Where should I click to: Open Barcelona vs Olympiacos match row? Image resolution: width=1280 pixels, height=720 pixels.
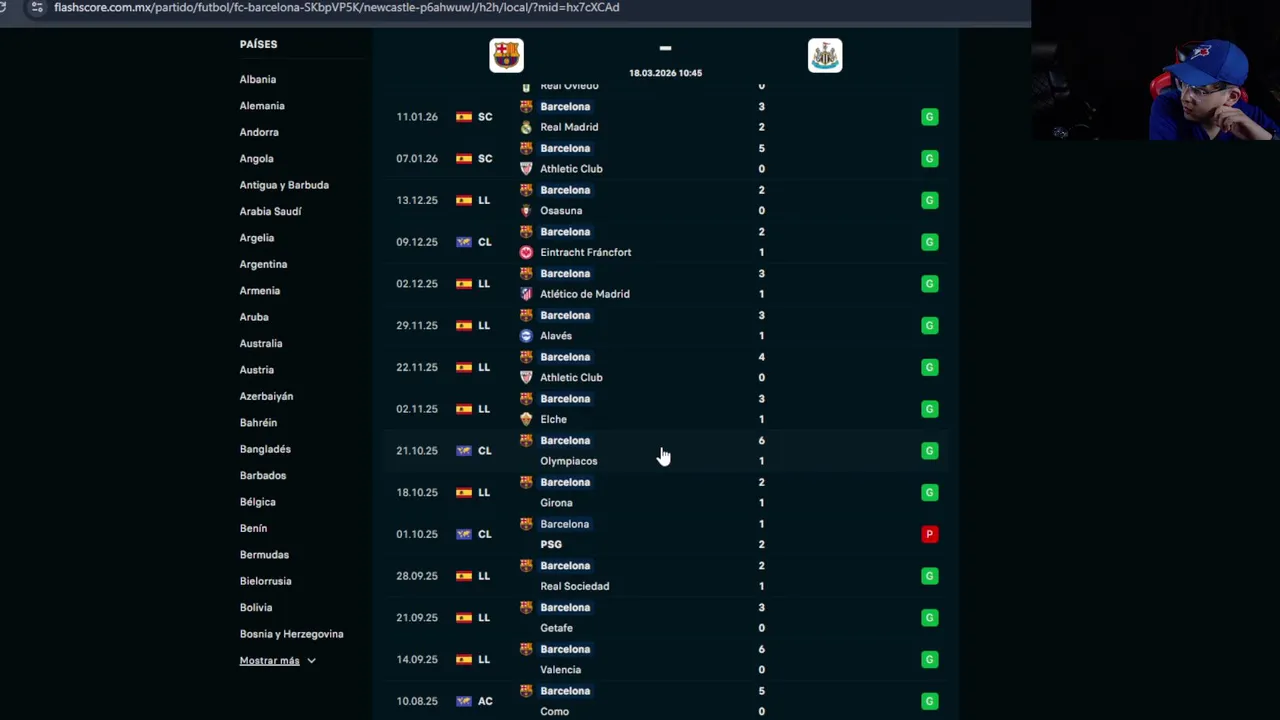click(x=666, y=451)
